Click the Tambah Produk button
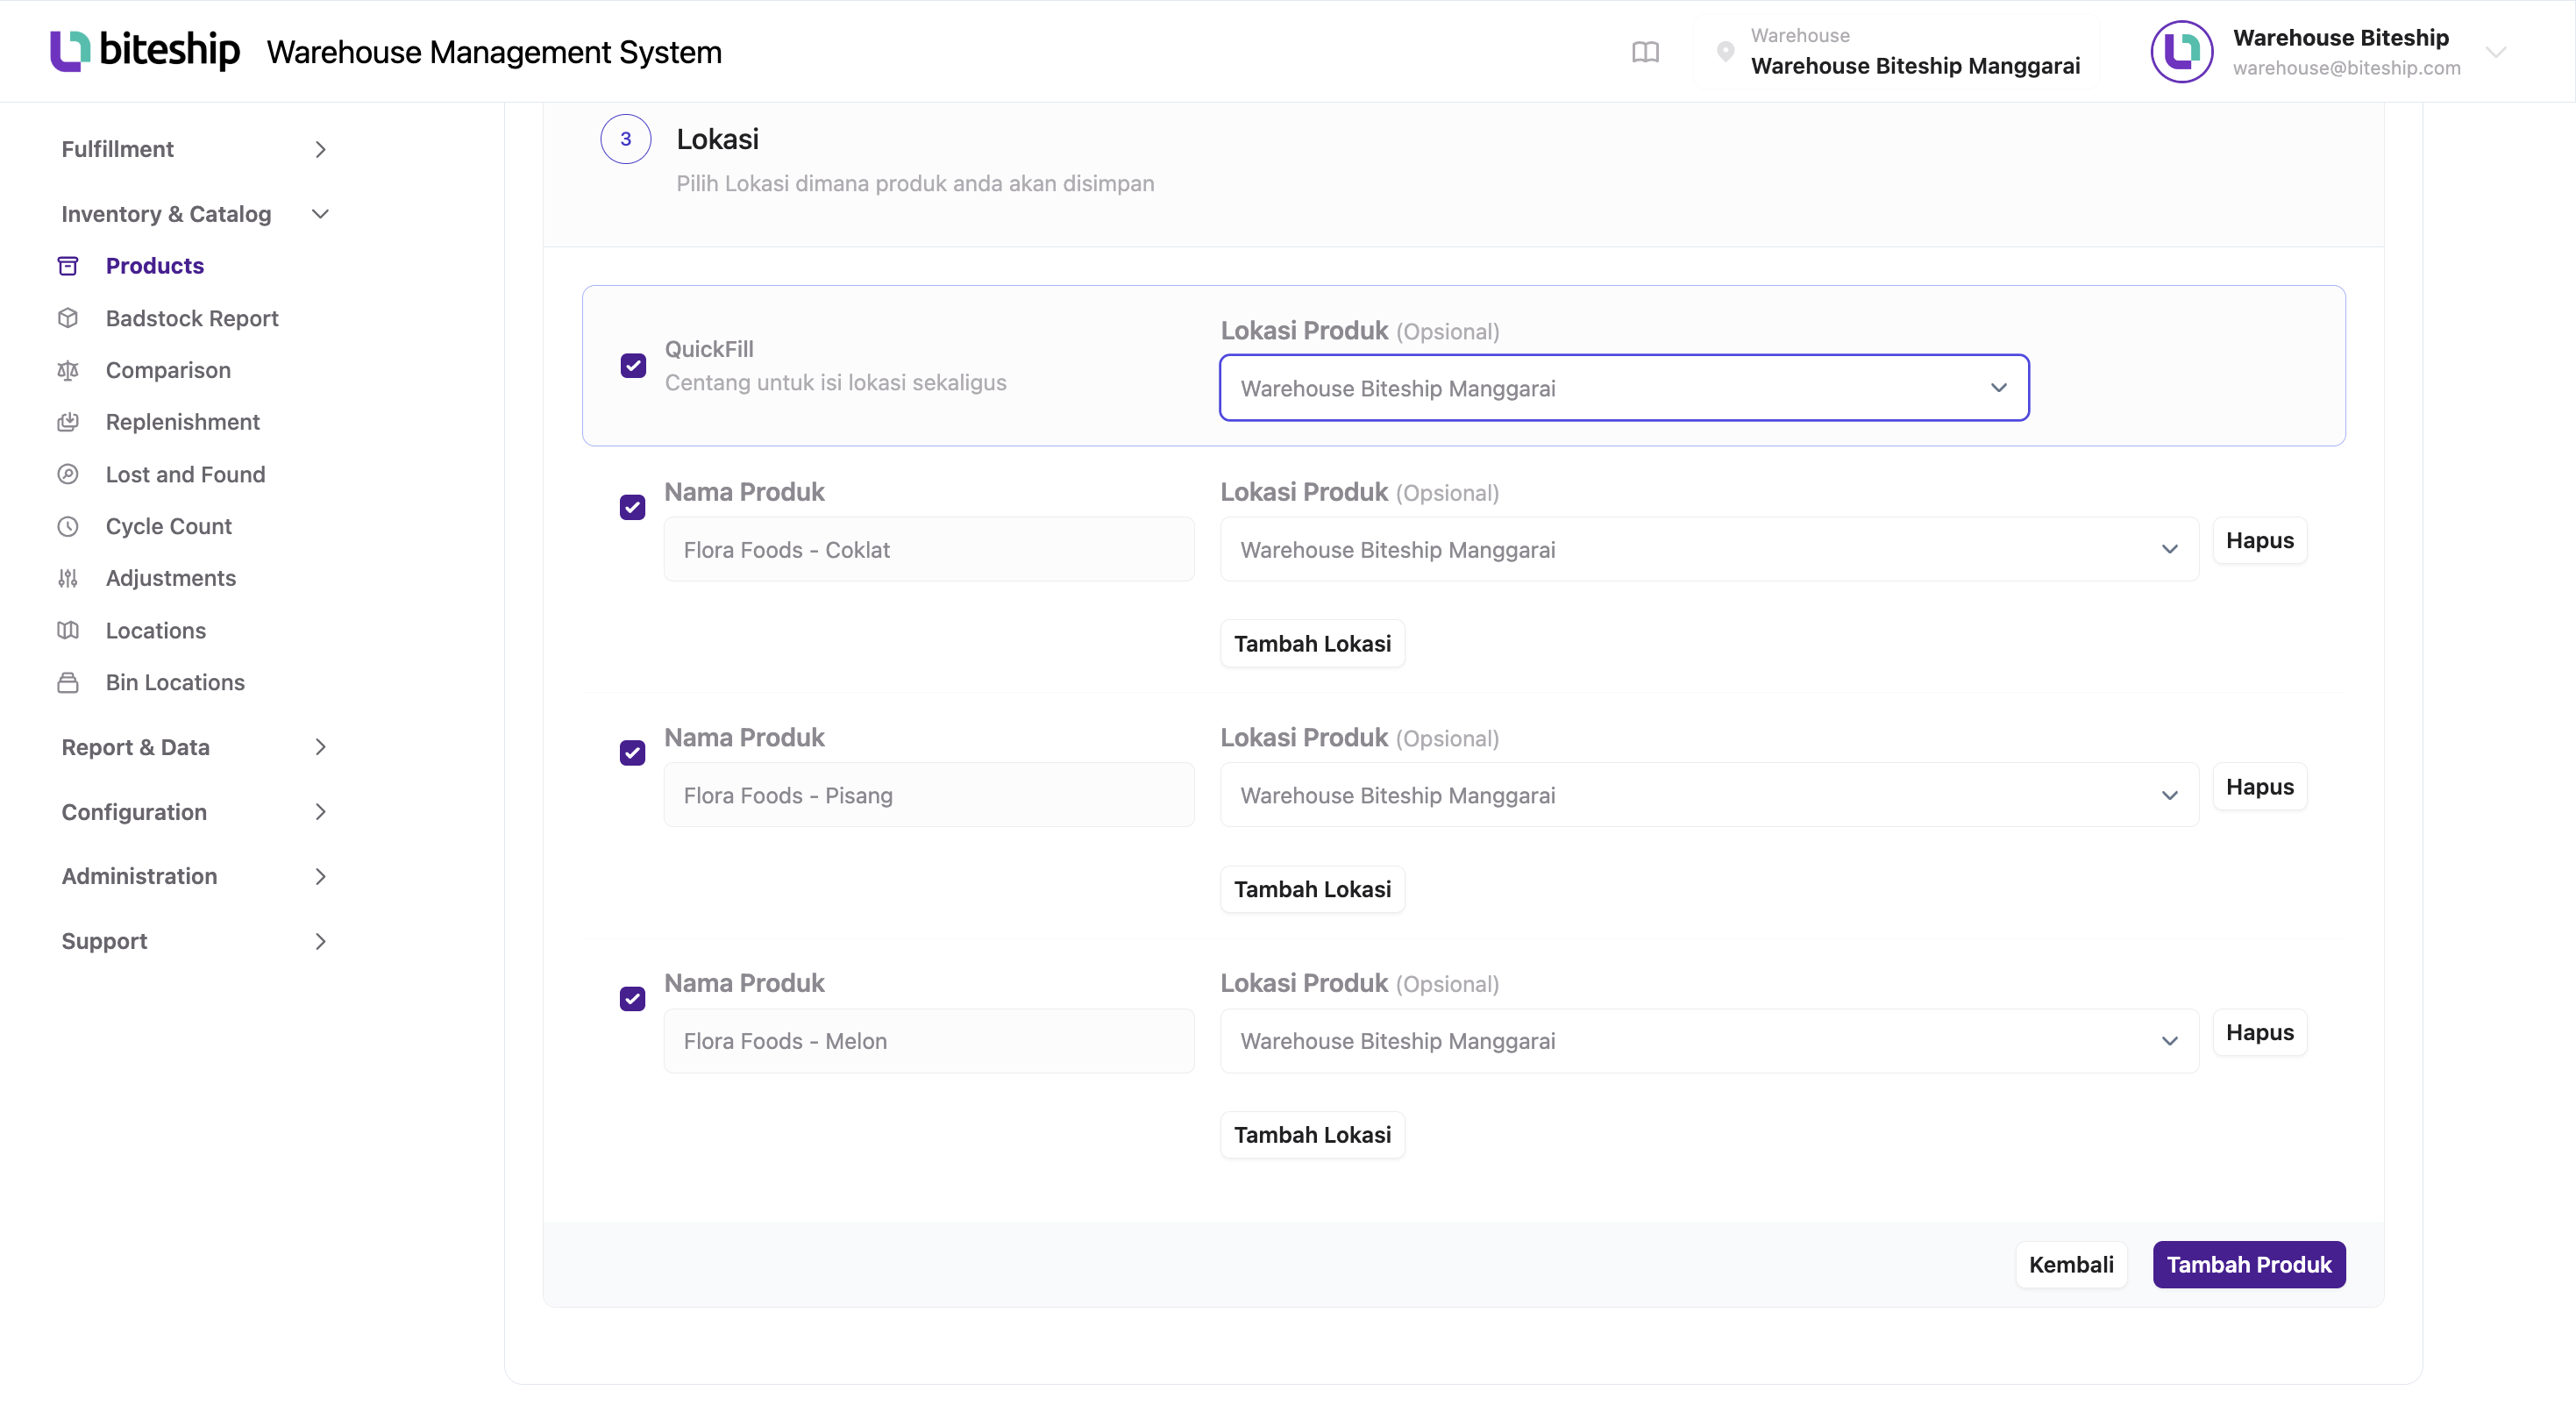Image resolution: width=2576 pixels, height=1405 pixels. (x=2249, y=1264)
